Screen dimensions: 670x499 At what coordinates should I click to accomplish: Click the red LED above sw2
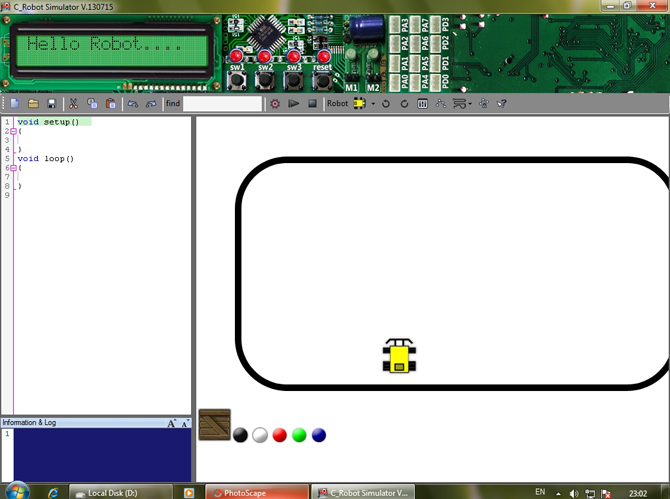pos(264,56)
